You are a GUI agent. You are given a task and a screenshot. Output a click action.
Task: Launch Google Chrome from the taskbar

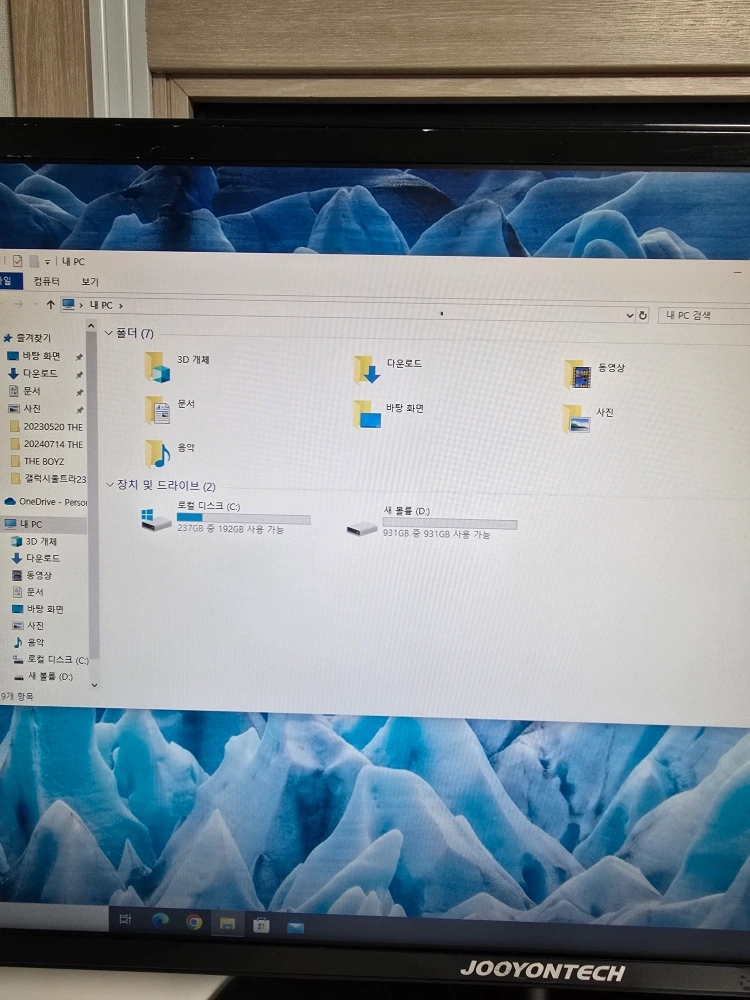194,922
